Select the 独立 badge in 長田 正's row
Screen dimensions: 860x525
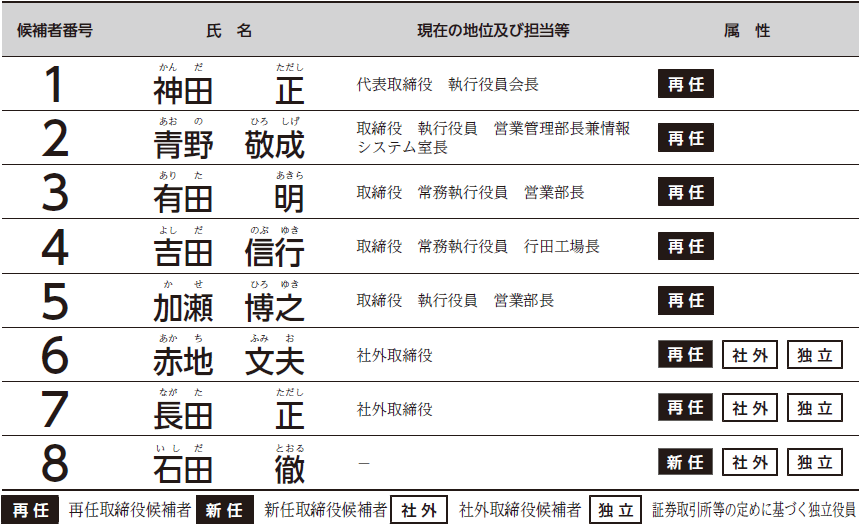click(814, 408)
